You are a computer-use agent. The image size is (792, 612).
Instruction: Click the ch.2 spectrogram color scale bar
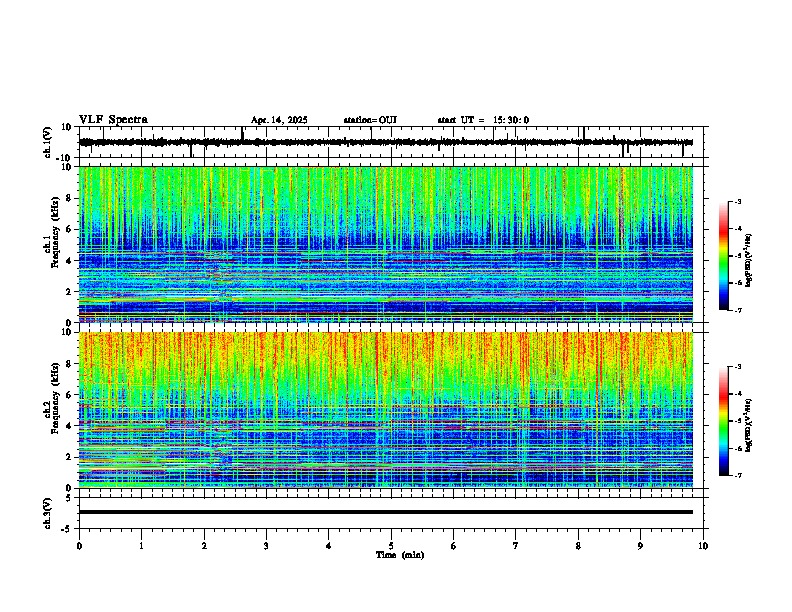coord(724,421)
